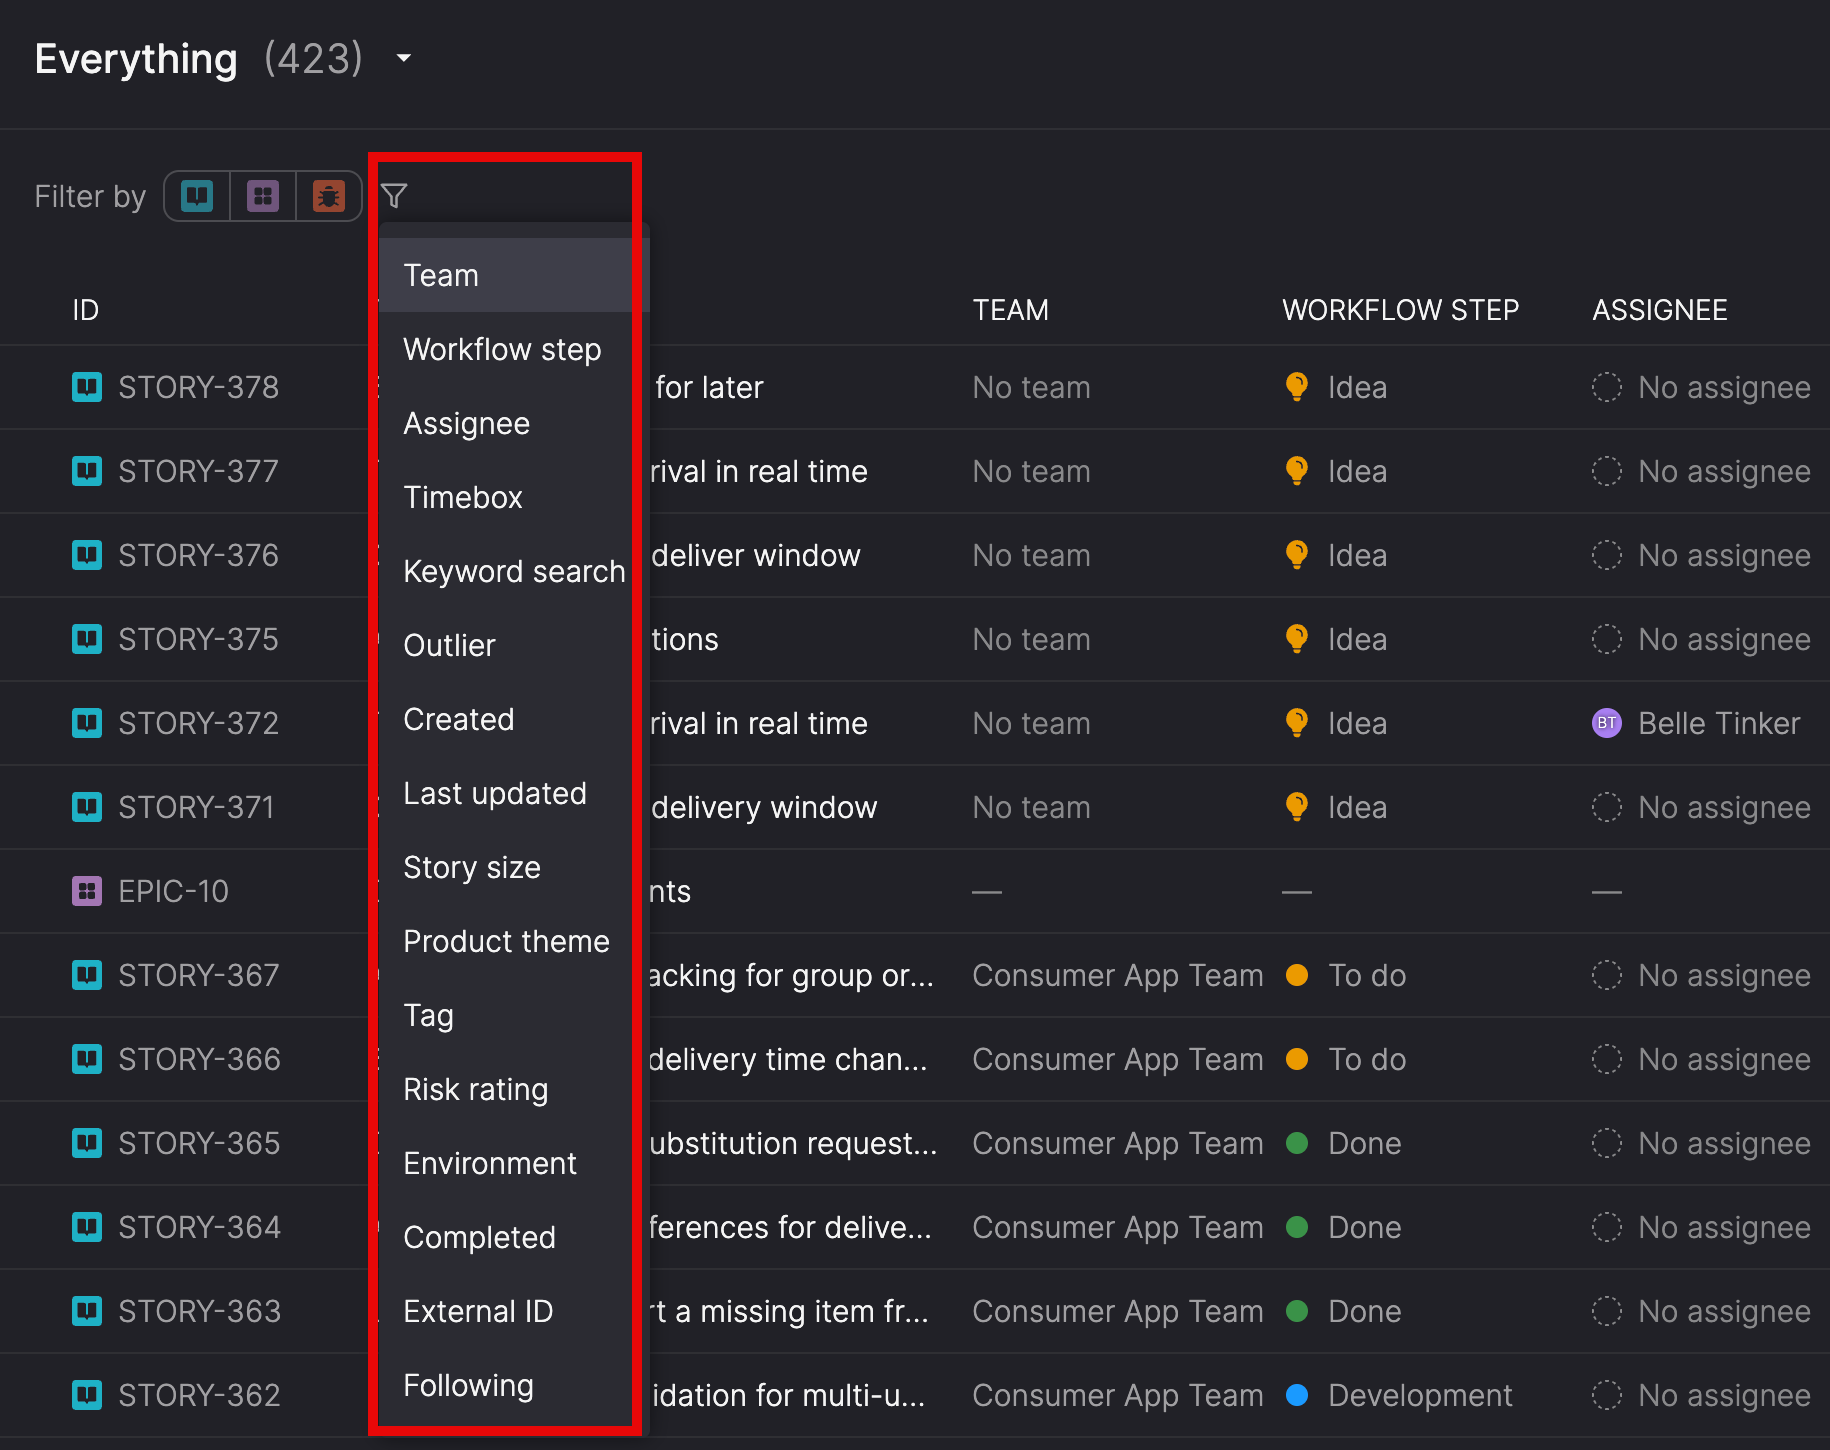Screen dimensions: 1830x1450
Task: Click the Idea lightbulb icon for STORY-376
Action: (x=1297, y=555)
